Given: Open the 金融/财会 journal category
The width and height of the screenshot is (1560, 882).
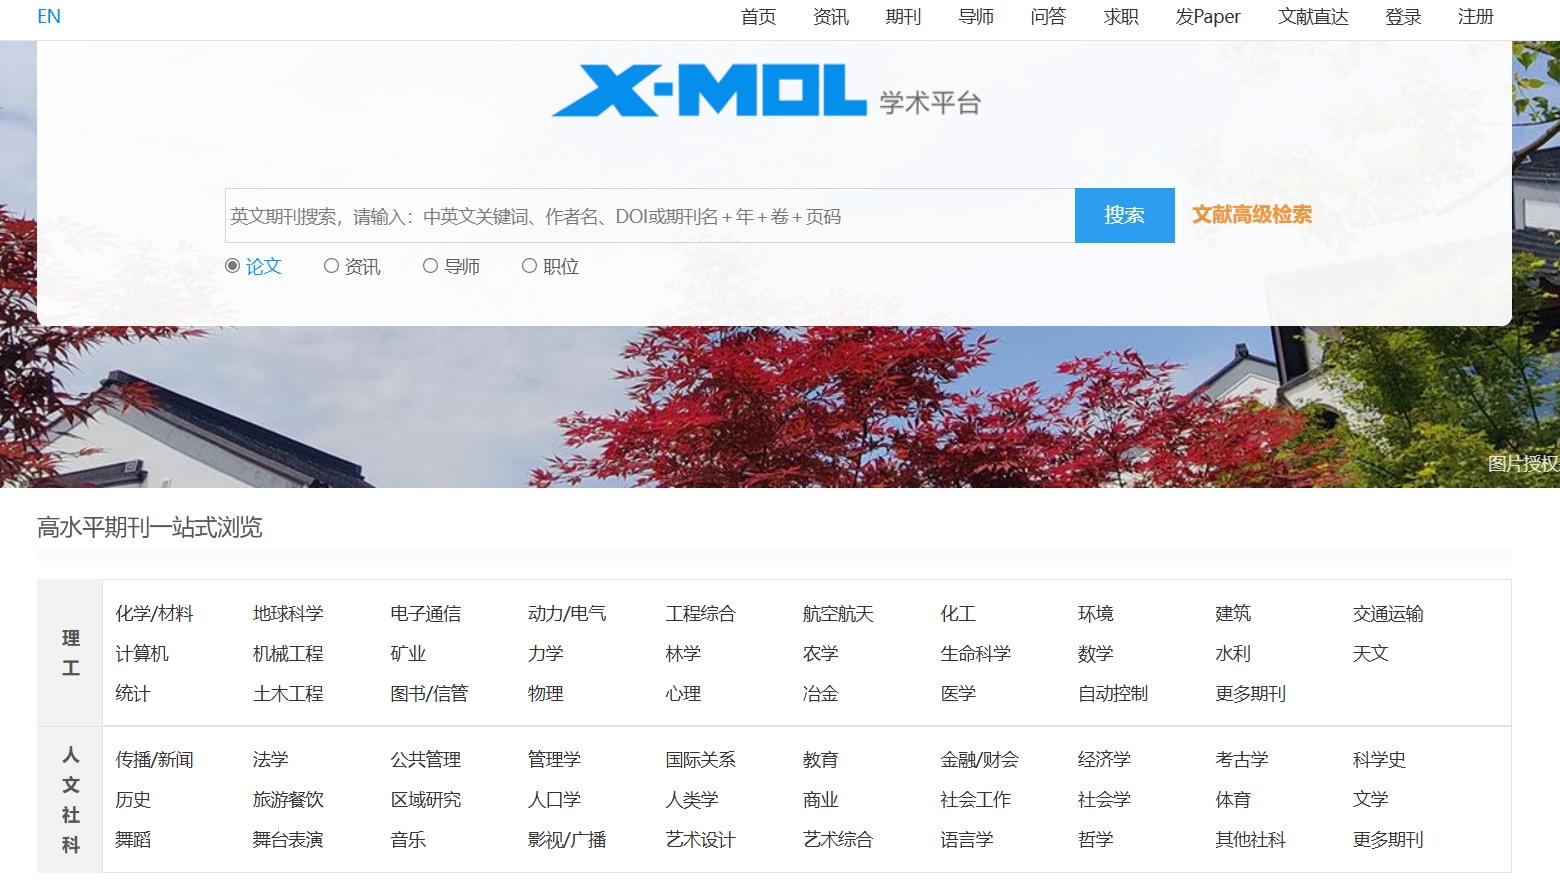Looking at the screenshot, I should (x=979, y=760).
